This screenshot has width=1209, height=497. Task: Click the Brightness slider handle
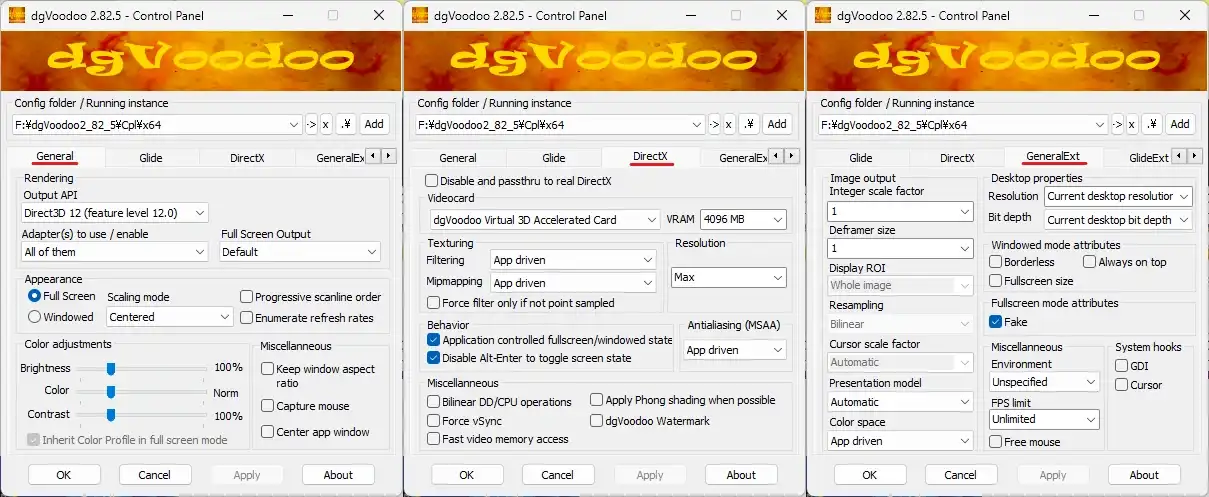[111, 368]
